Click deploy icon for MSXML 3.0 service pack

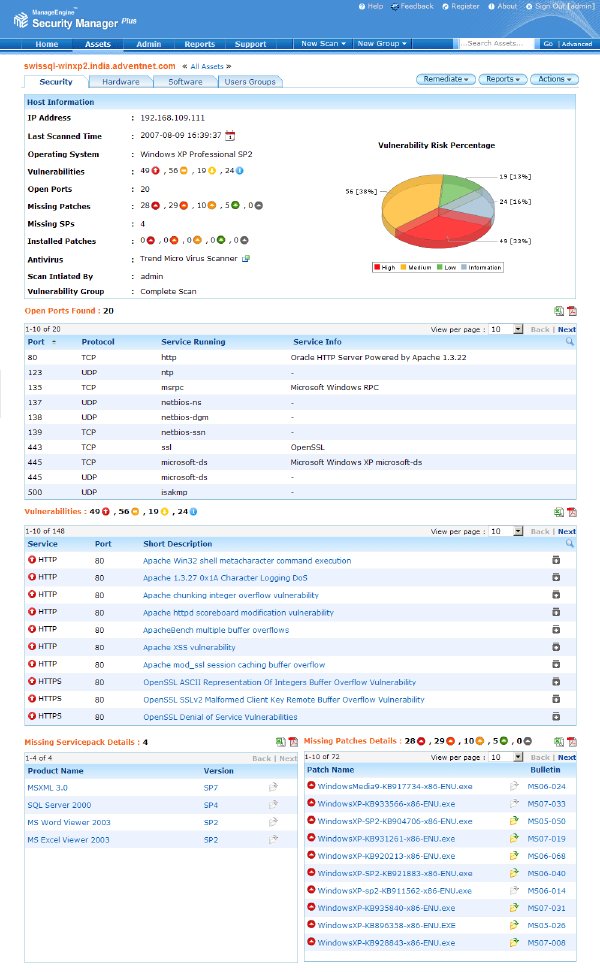pos(273,787)
